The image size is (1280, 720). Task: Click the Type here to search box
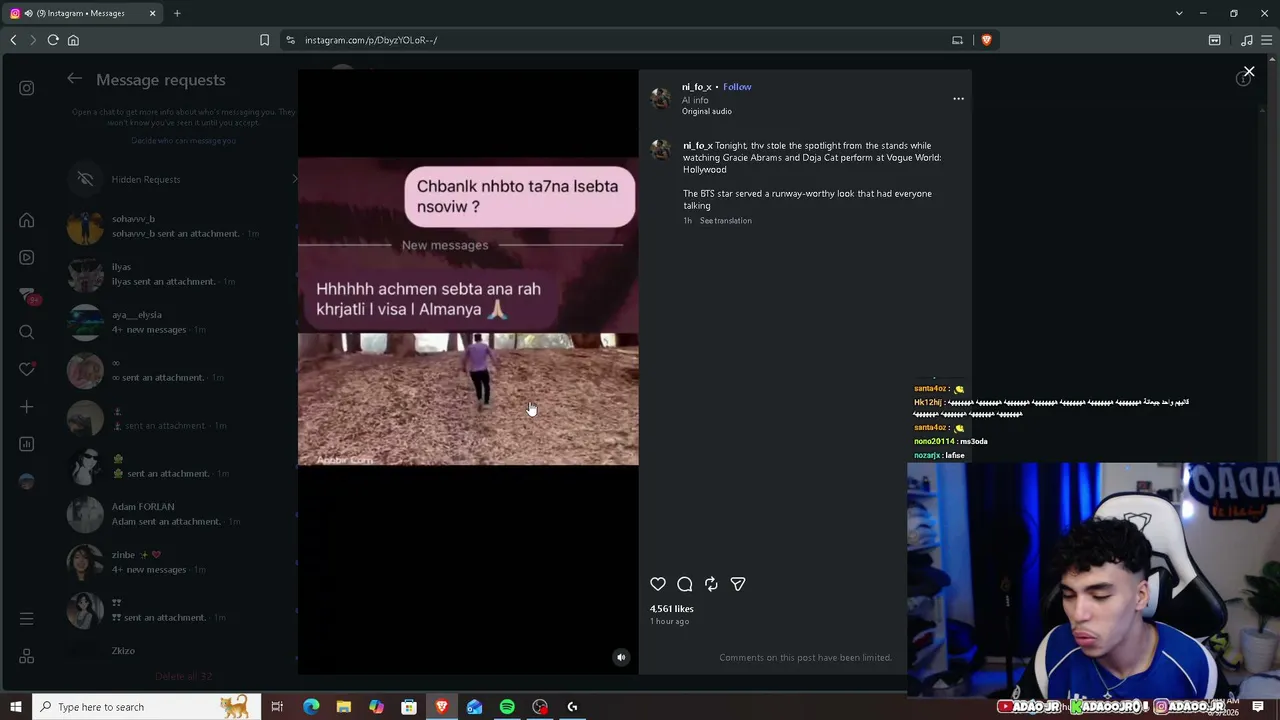point(146,707)
